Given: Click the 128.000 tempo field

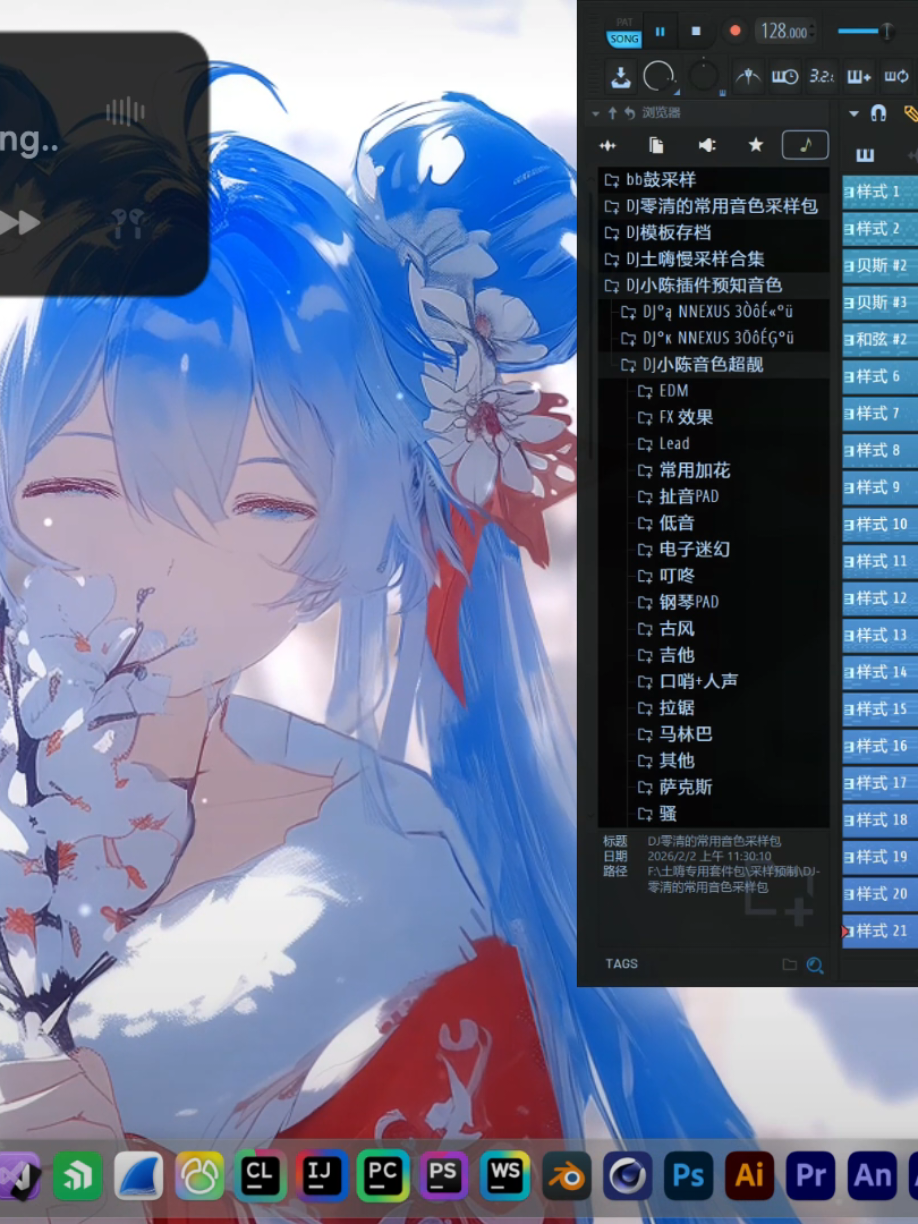Looking at the screenshot, I should (784, 31).
